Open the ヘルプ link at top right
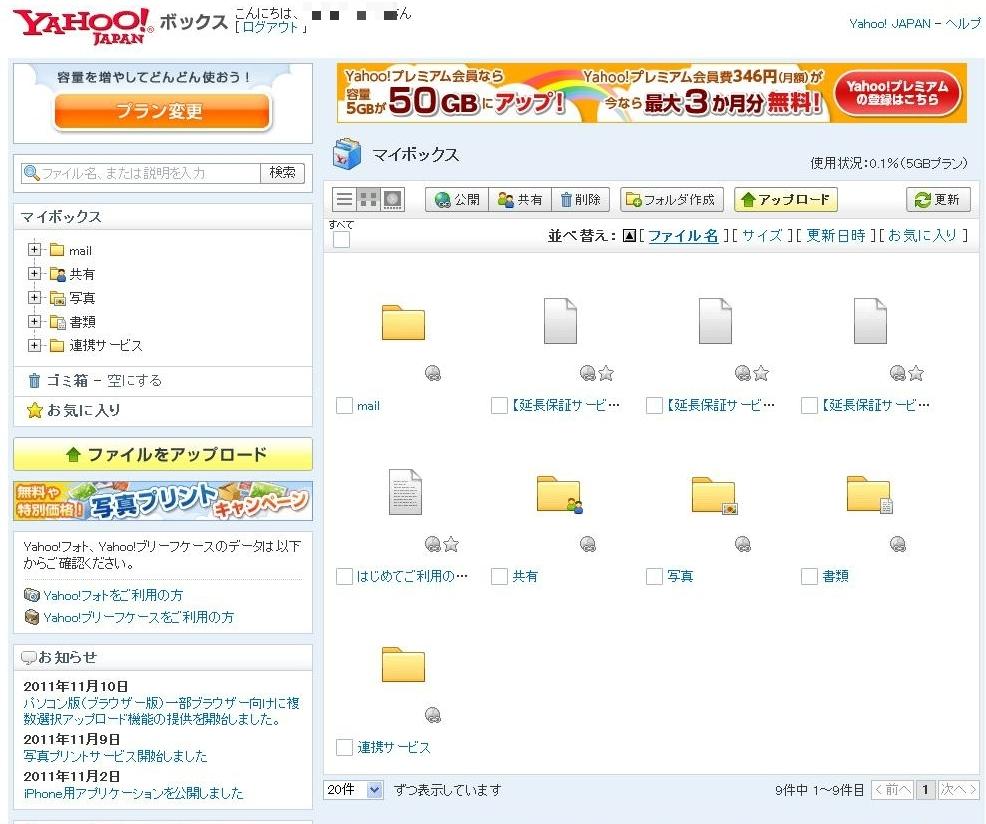986x824 pixels. pos(962,24)
